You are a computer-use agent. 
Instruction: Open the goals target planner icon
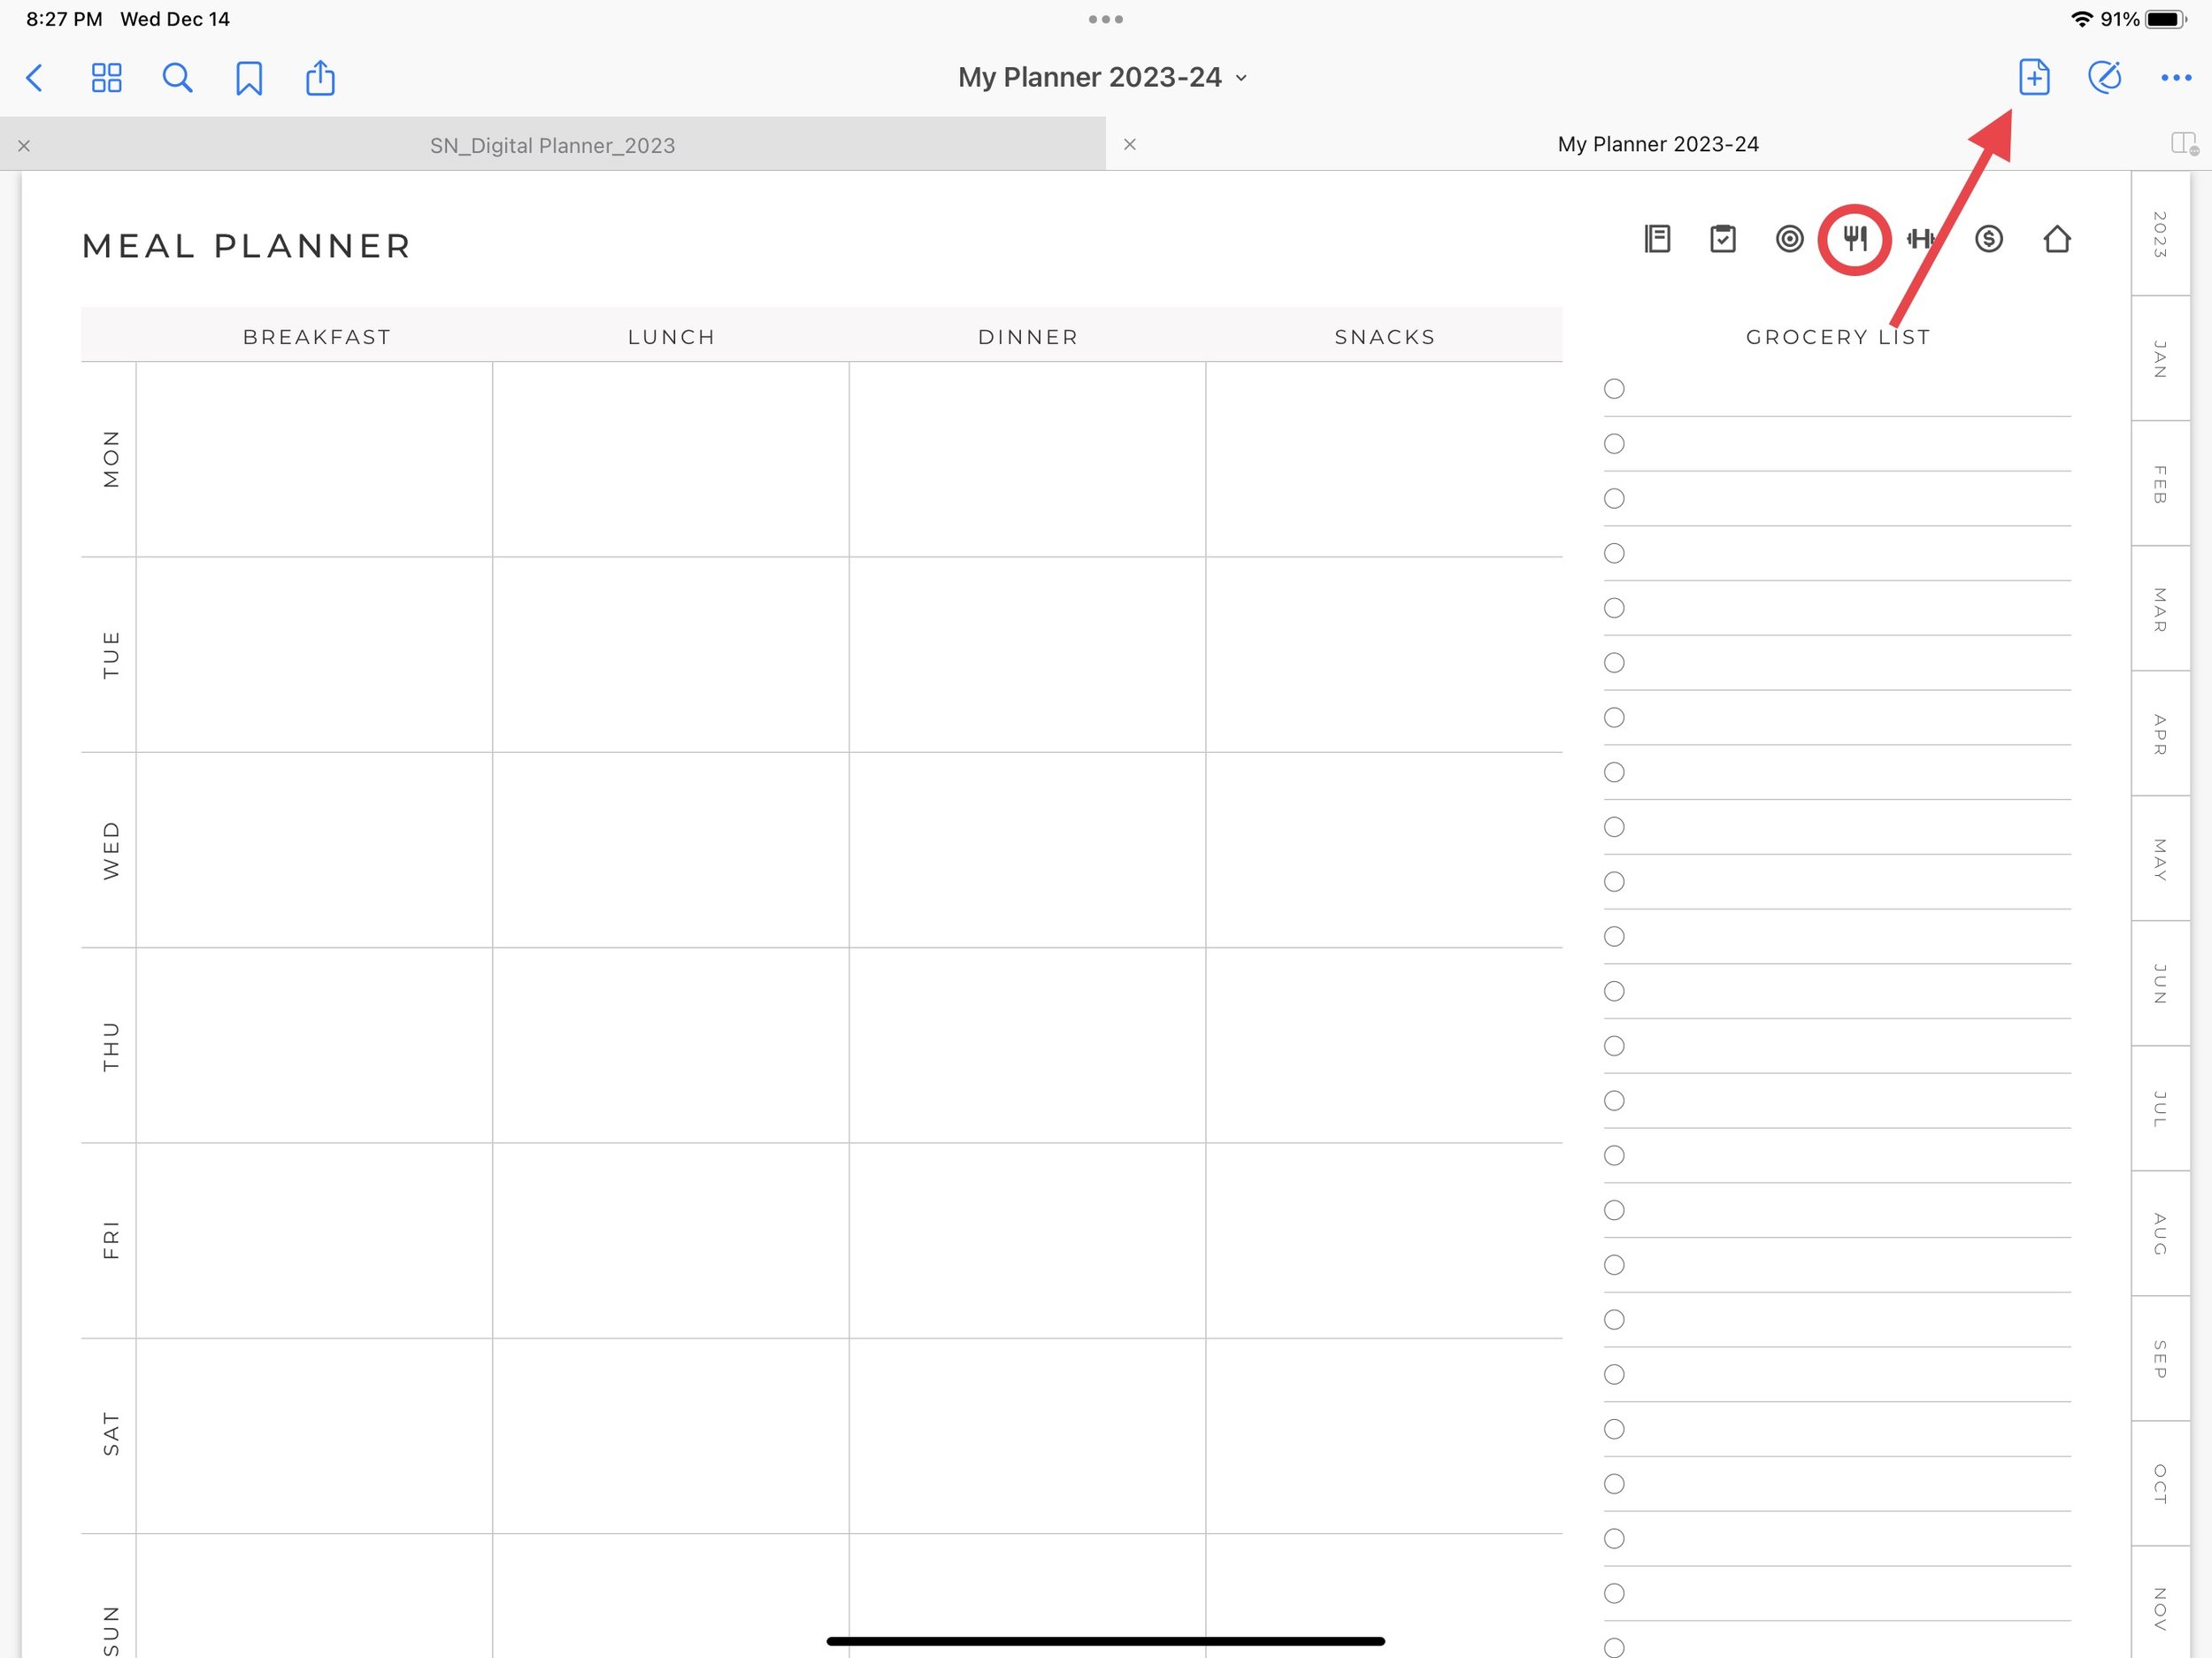1790,239
